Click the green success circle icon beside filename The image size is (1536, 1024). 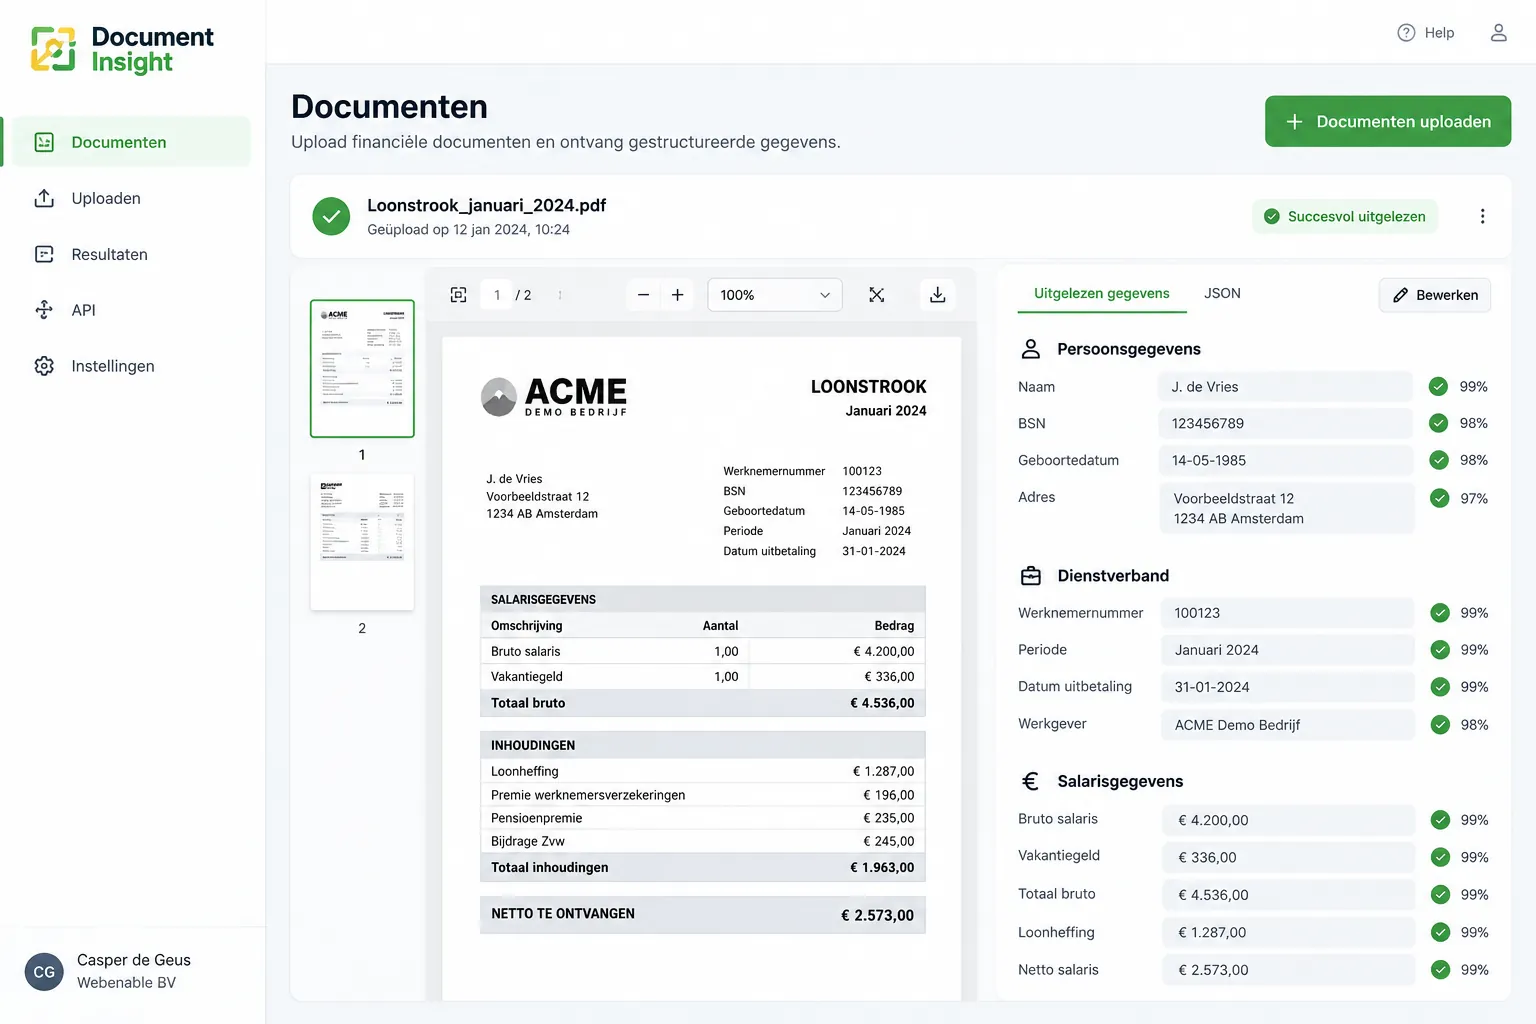331,216
